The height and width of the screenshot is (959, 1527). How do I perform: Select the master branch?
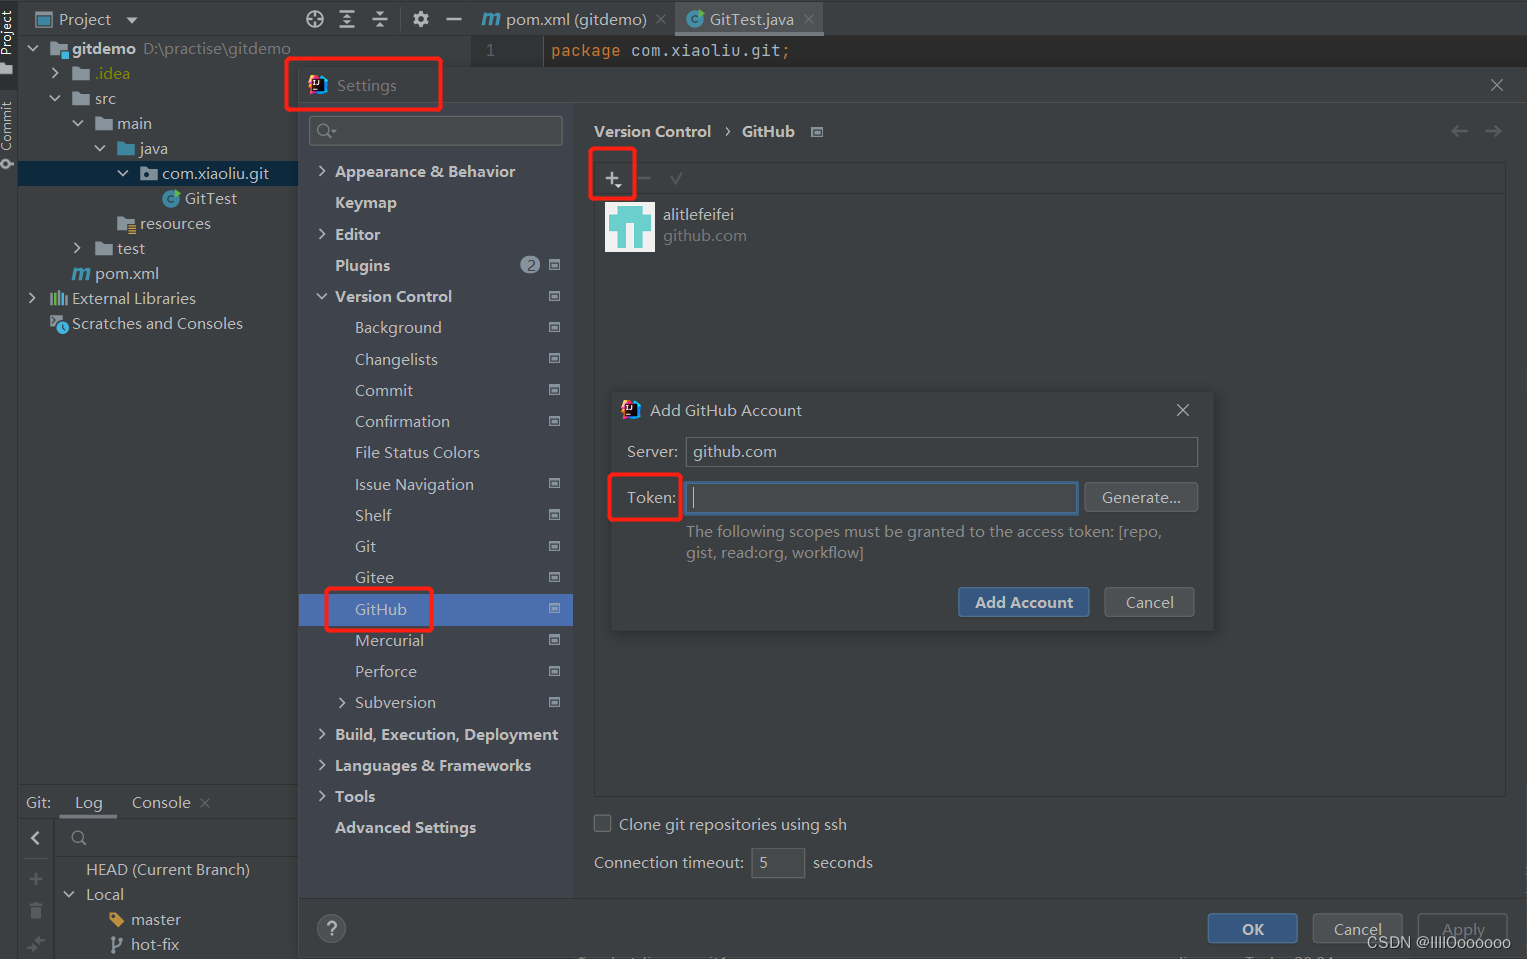coord(156,919)
